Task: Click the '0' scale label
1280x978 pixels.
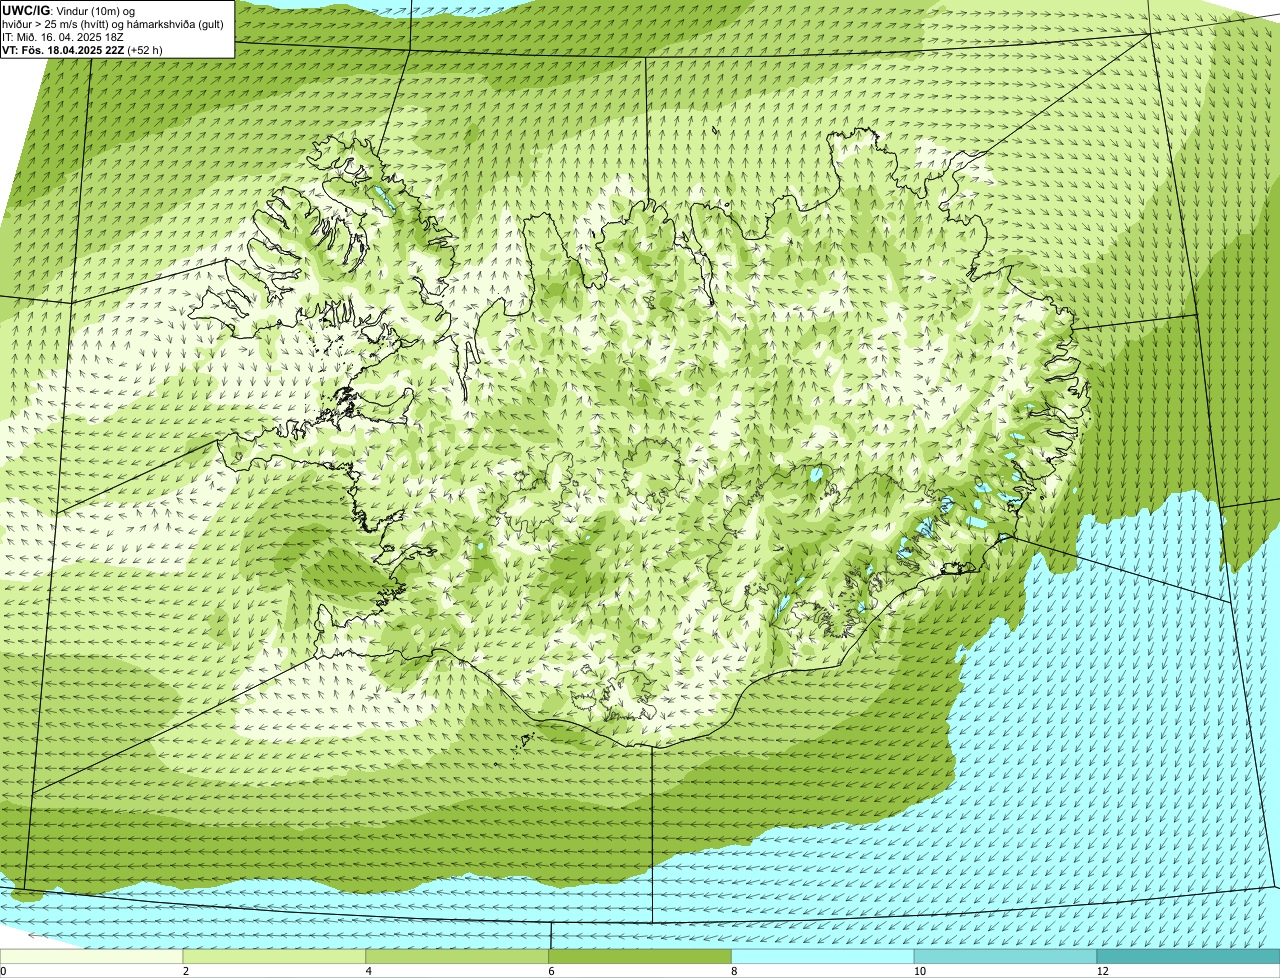Action: click(x=4, y=971)
